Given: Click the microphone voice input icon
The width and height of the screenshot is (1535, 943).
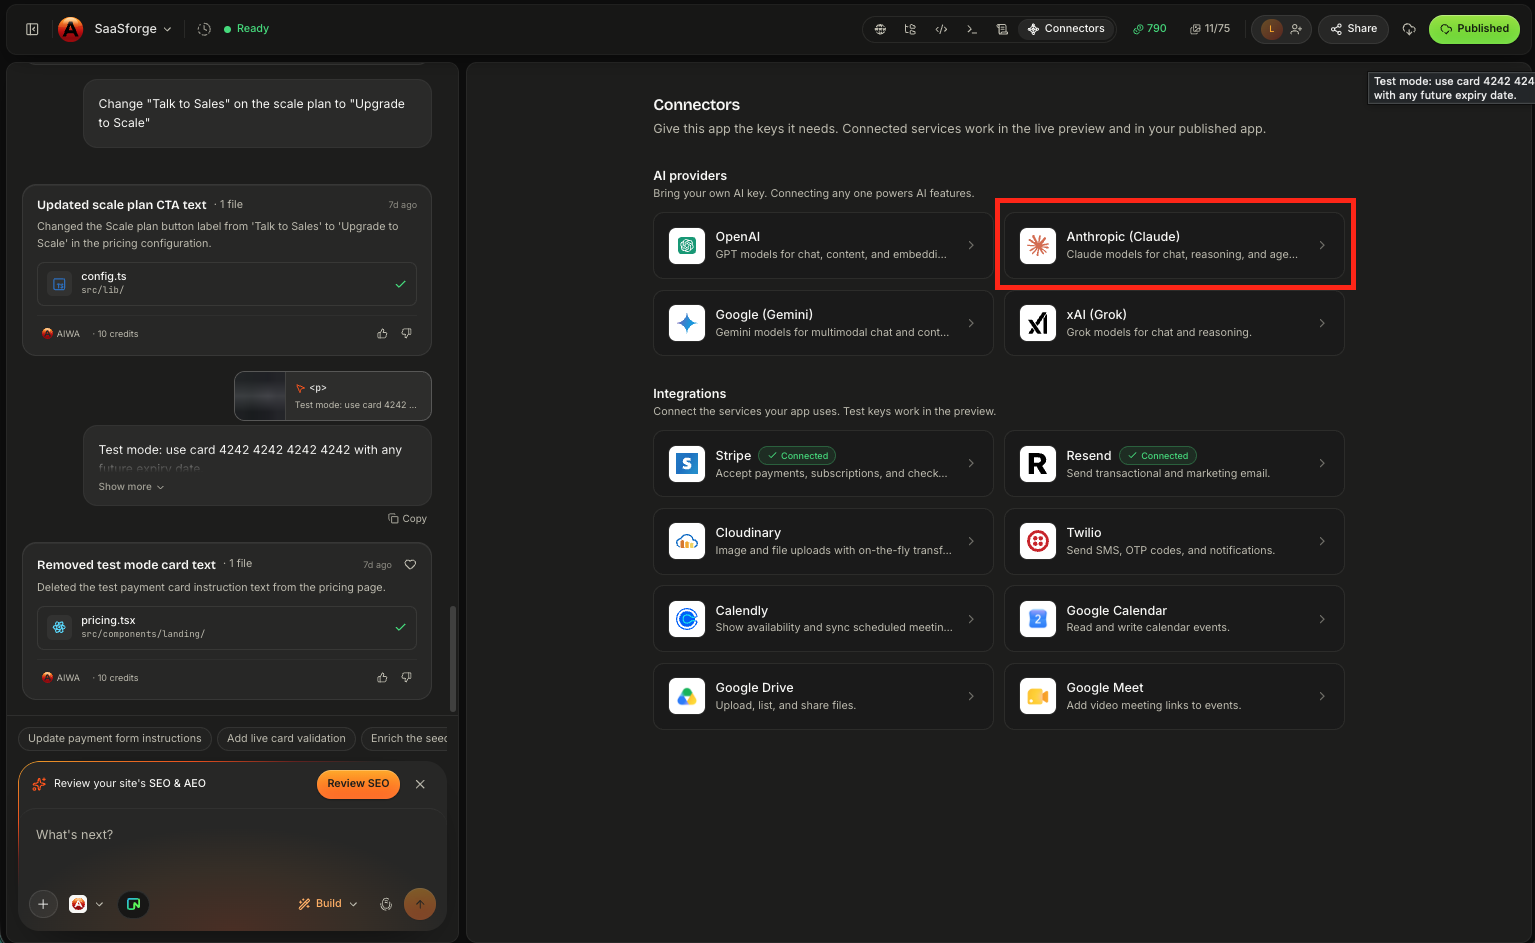Looking at the screenshot, I should (386, 904).
